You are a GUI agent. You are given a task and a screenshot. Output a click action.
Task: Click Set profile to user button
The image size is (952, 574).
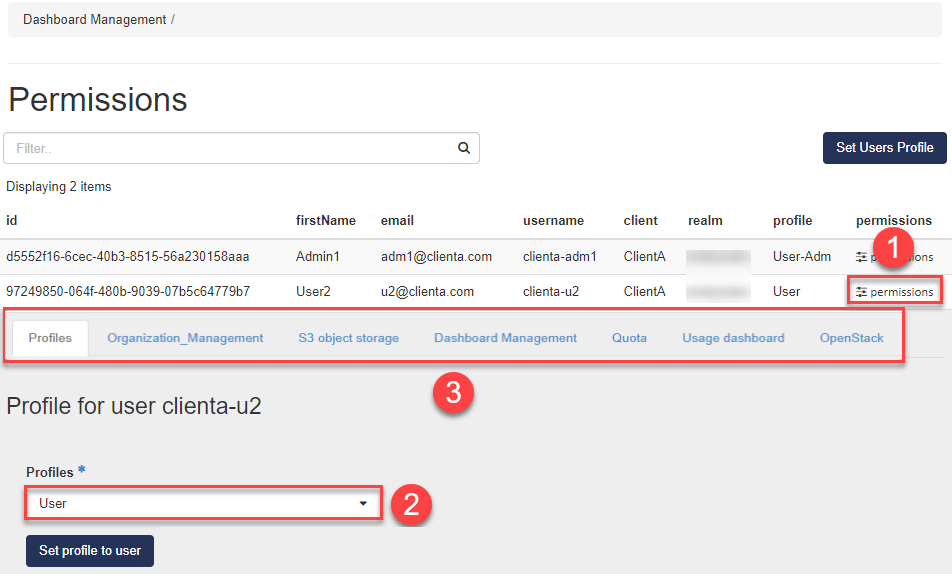90,550
